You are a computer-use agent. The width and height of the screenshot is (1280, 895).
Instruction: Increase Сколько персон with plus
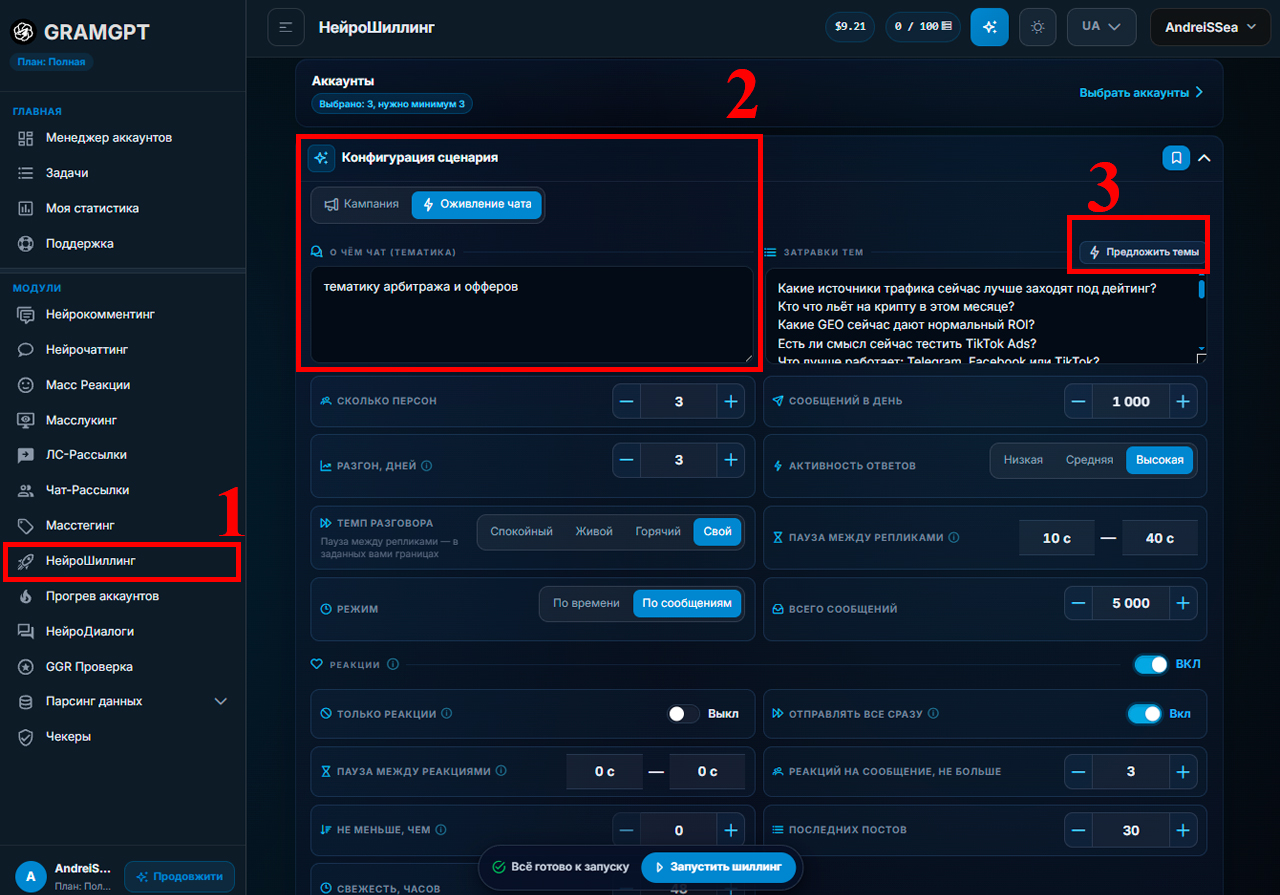(x=731, y=402)
